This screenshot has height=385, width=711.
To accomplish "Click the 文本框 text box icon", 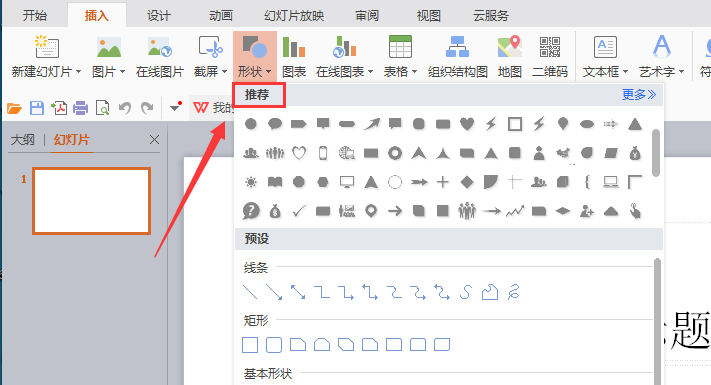I will coord(605,47).
